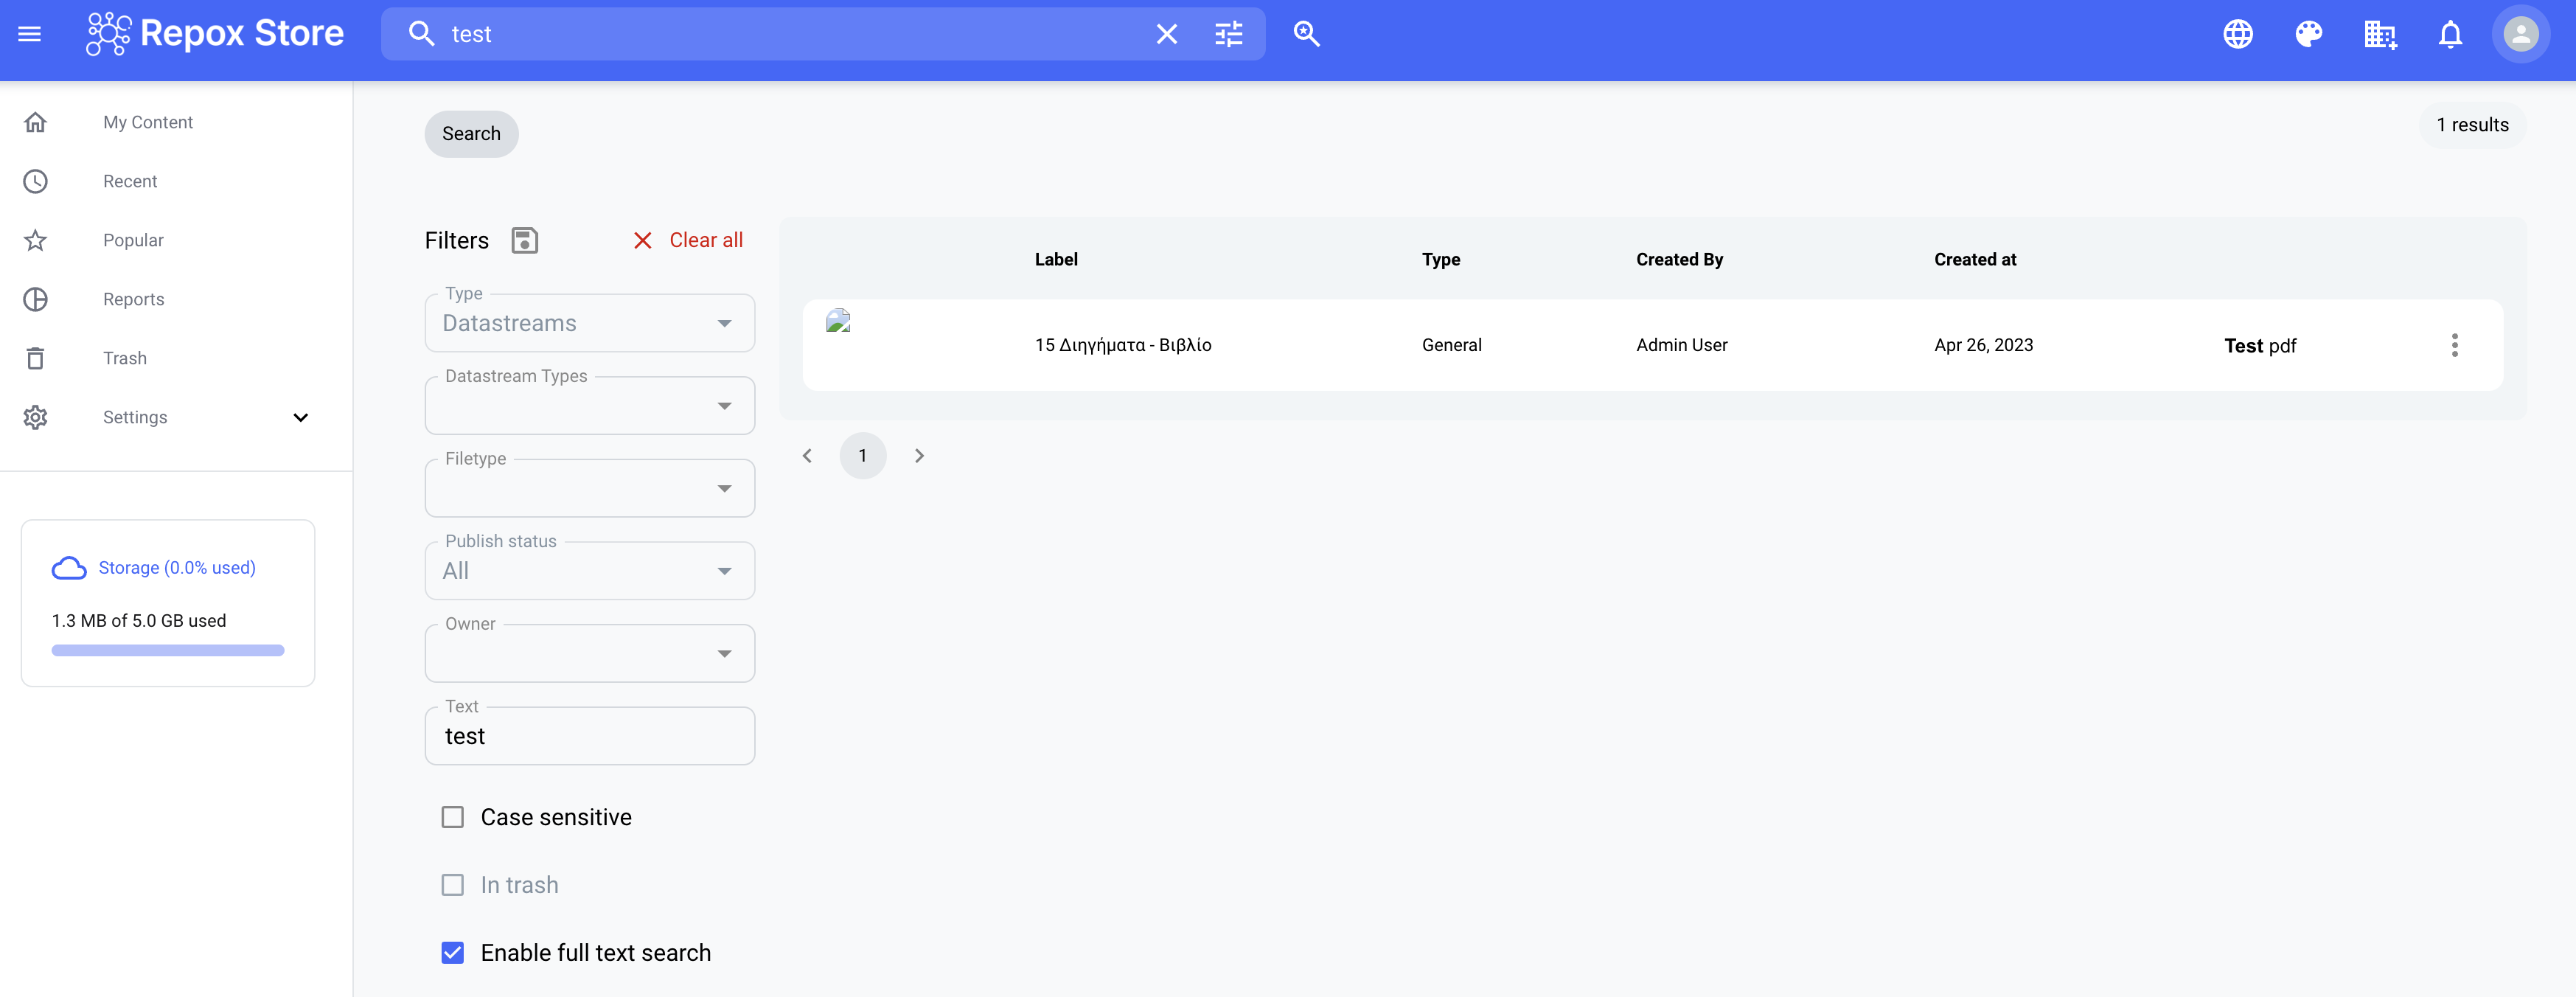Viewport: 2576px width, 997px height.
Task: Clear the search field with the X icon
Action: [x=1166, y=33]
